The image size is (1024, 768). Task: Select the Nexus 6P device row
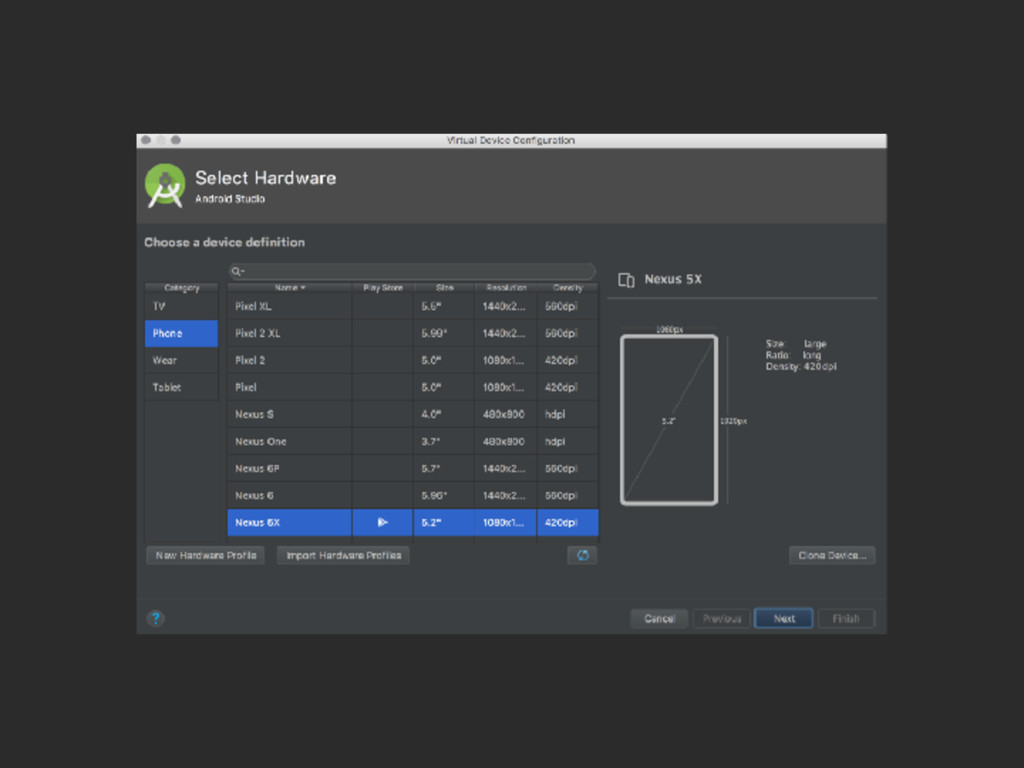coord(413,468)
